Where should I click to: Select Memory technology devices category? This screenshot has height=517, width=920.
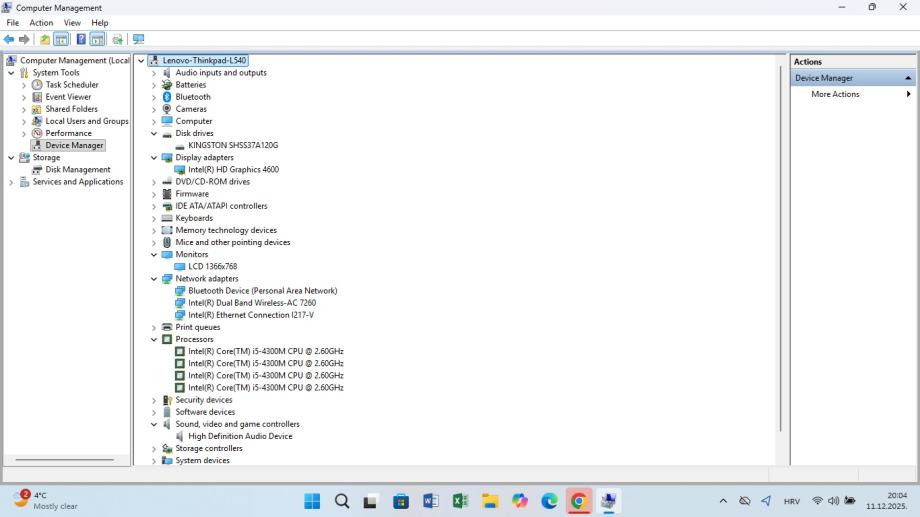(x=226, y=230)
